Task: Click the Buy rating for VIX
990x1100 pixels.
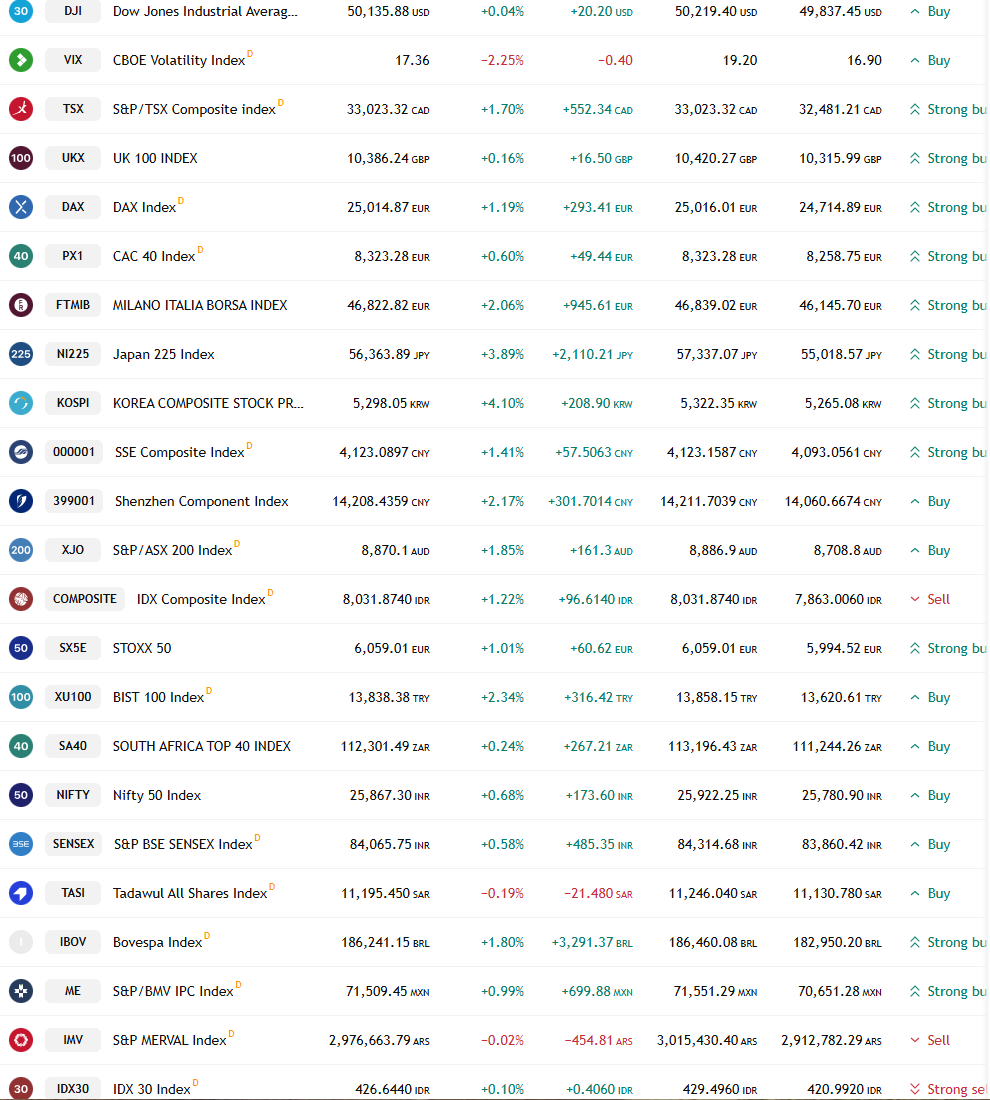Action: tap(930, 60)
